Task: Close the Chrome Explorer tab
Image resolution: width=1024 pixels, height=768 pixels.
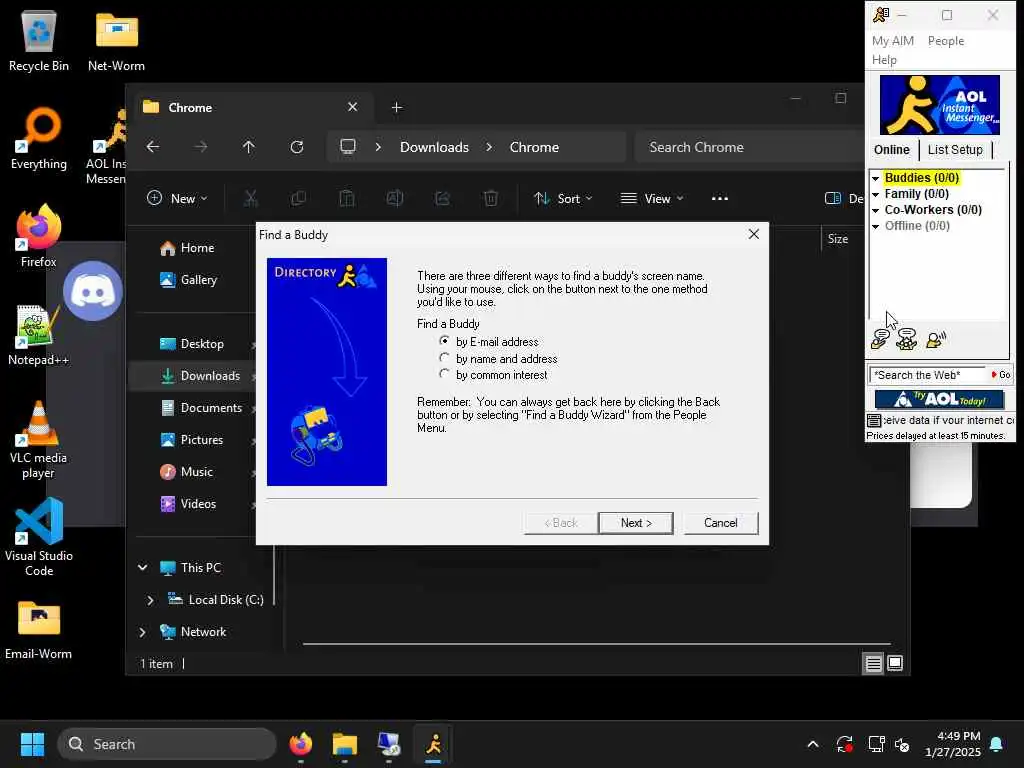Action: pos(353,106)
